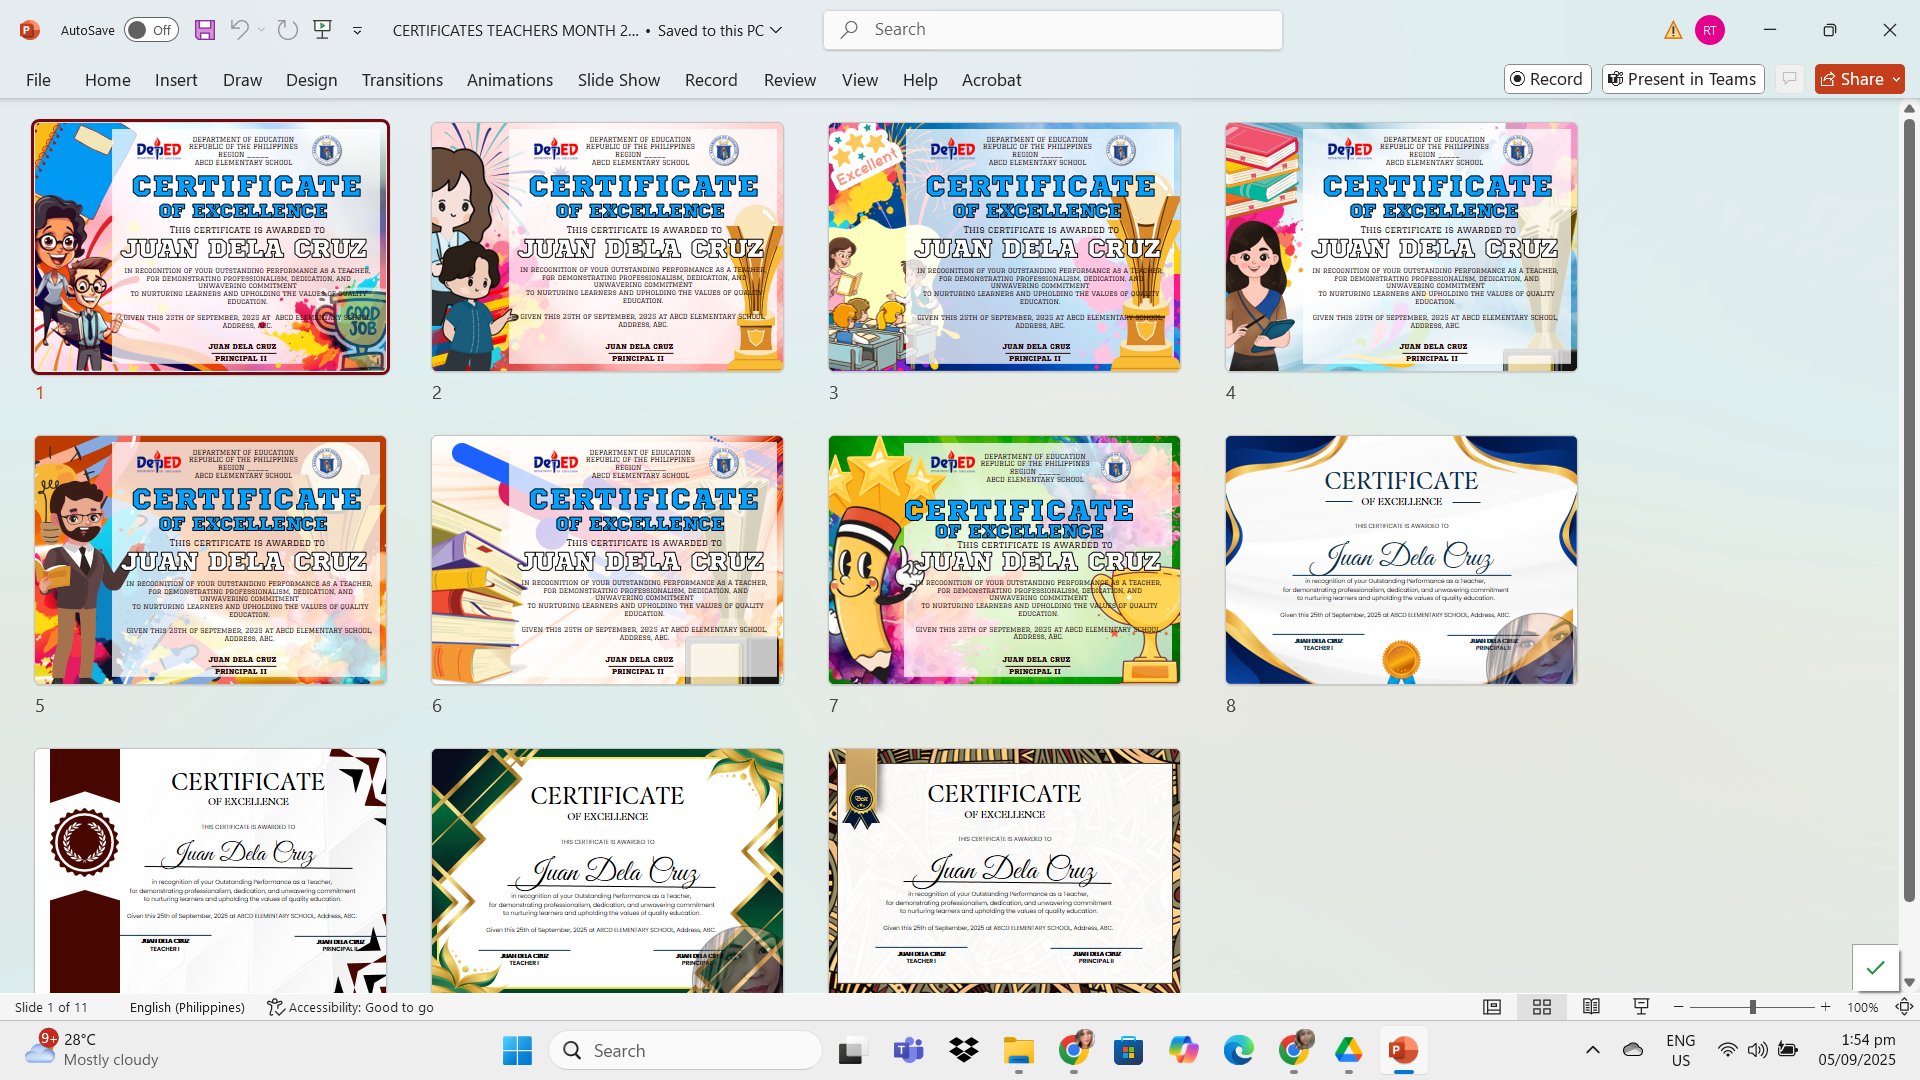Open the Acrobat ribbon tab
The width and height of the screenshot is (1920, 1080).
[x=991, y=80]
